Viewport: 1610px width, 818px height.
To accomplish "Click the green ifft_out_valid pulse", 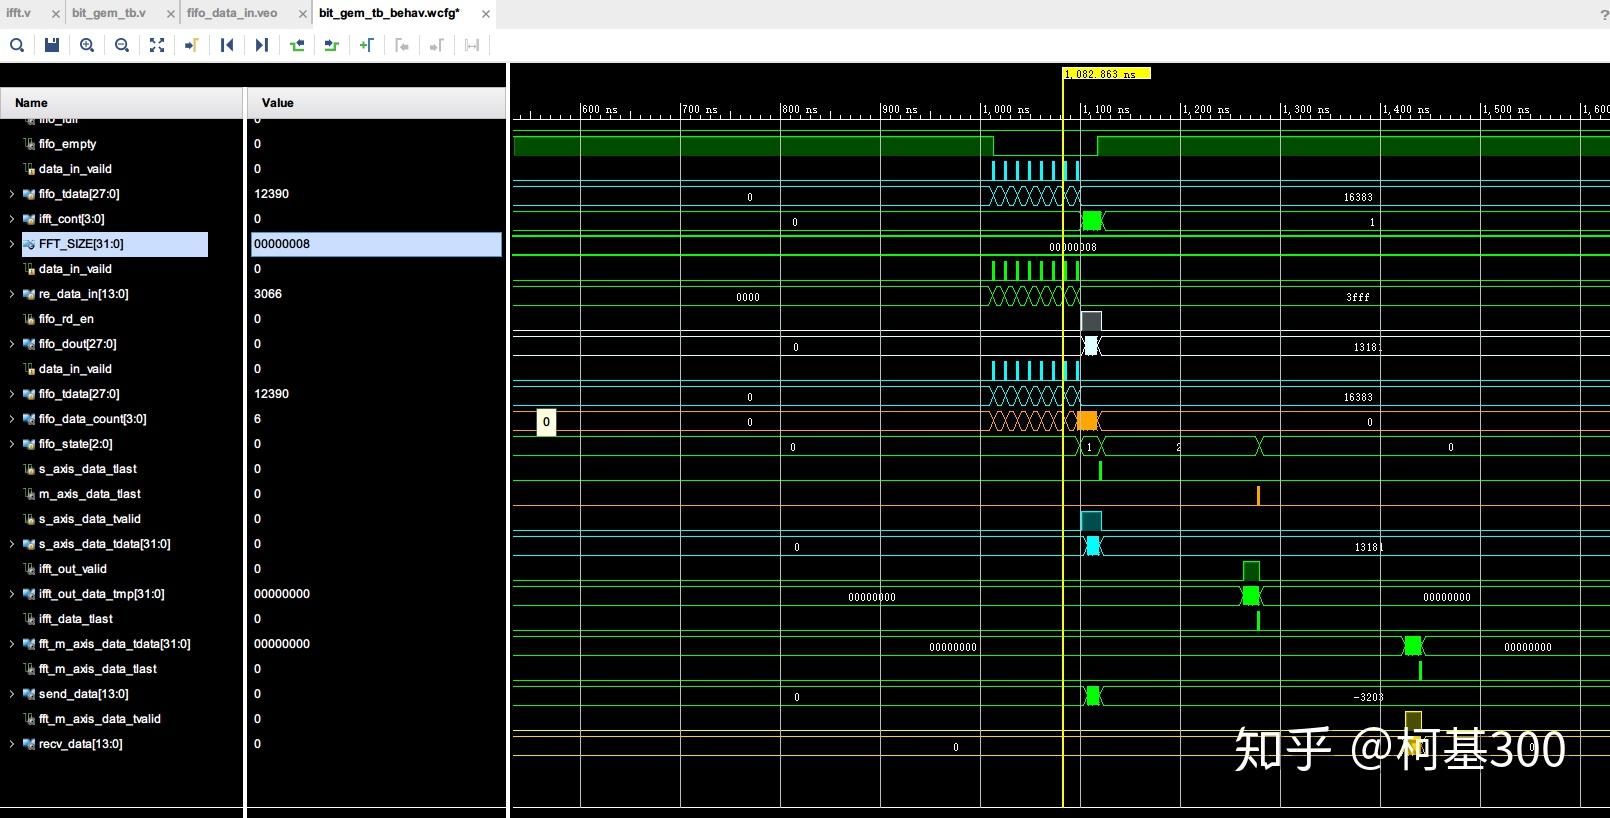I will (x=1251, y=571).
